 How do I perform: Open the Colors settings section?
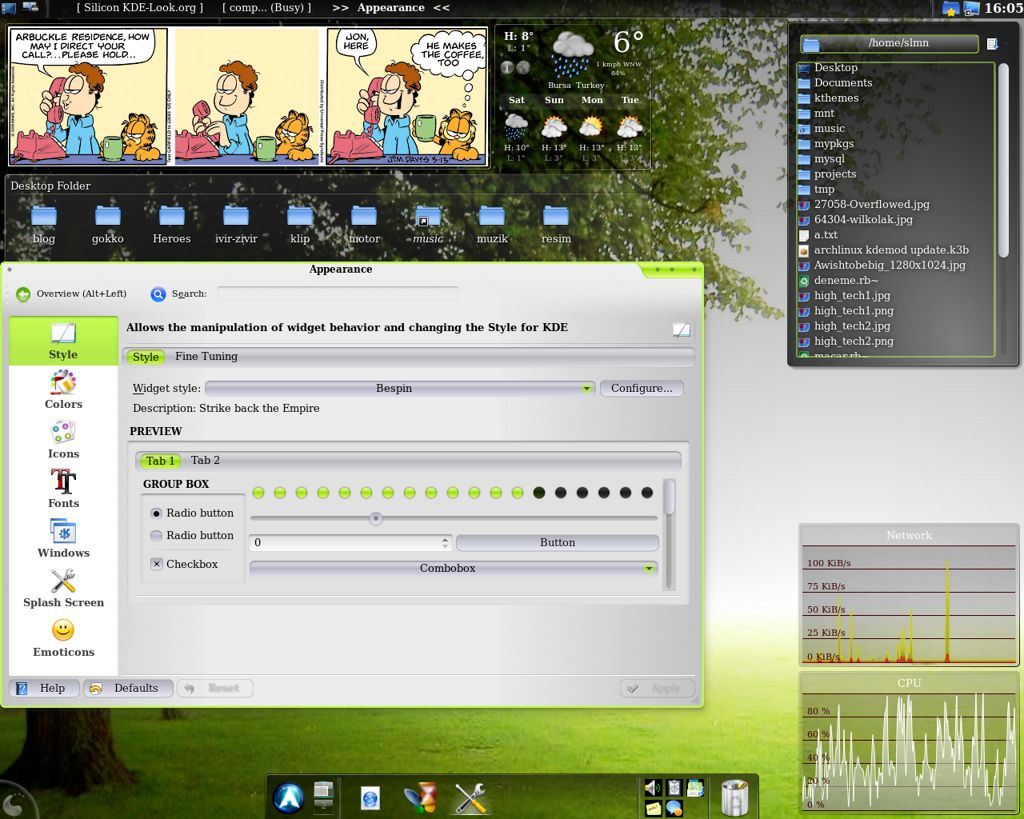point(63,390)
